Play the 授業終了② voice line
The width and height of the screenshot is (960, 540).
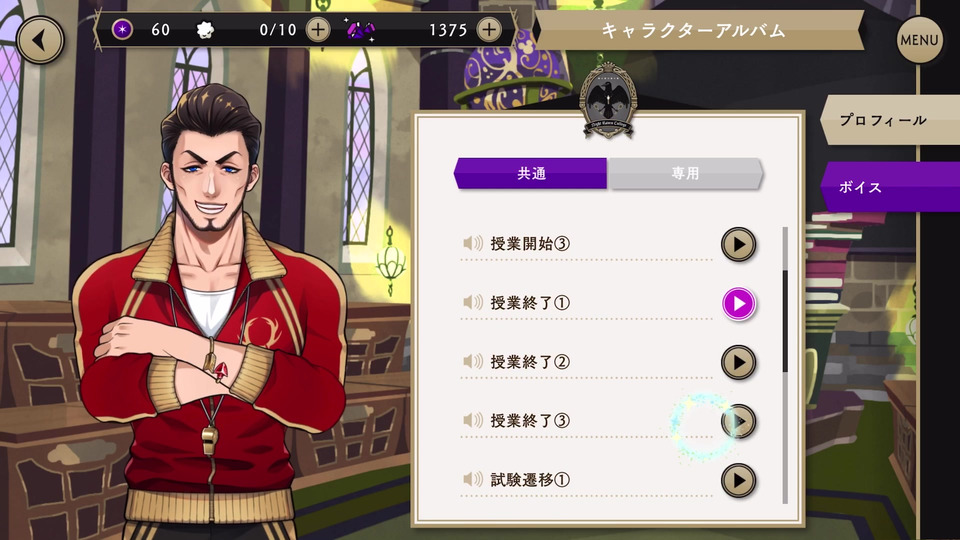738,362
